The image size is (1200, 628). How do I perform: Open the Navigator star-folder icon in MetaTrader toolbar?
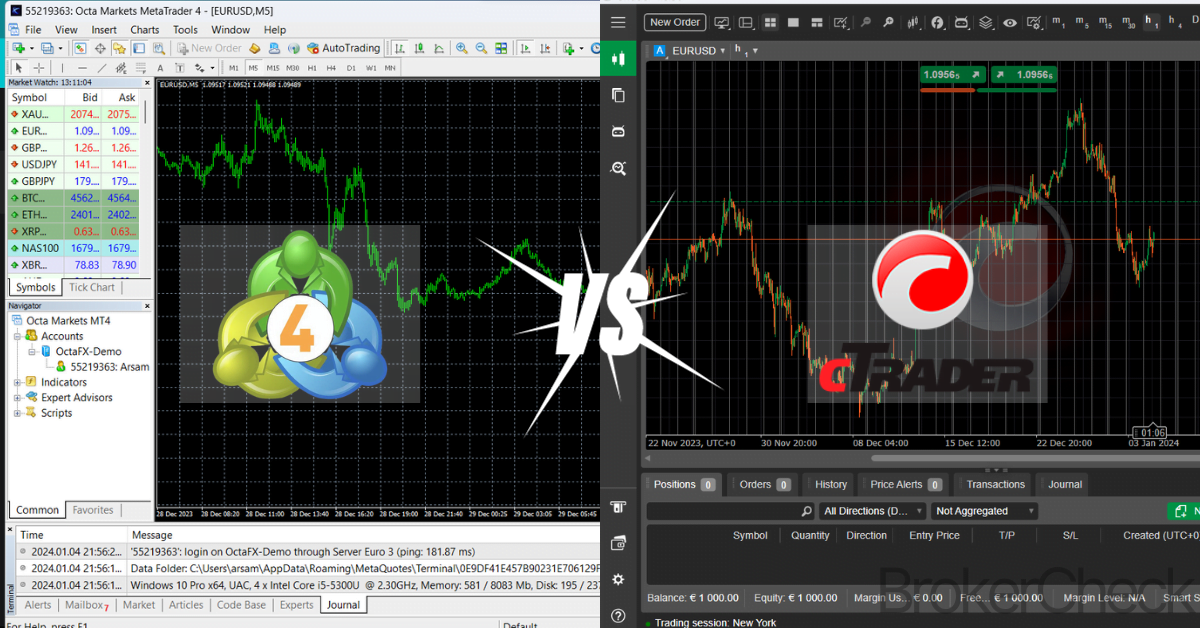[119, 48]
